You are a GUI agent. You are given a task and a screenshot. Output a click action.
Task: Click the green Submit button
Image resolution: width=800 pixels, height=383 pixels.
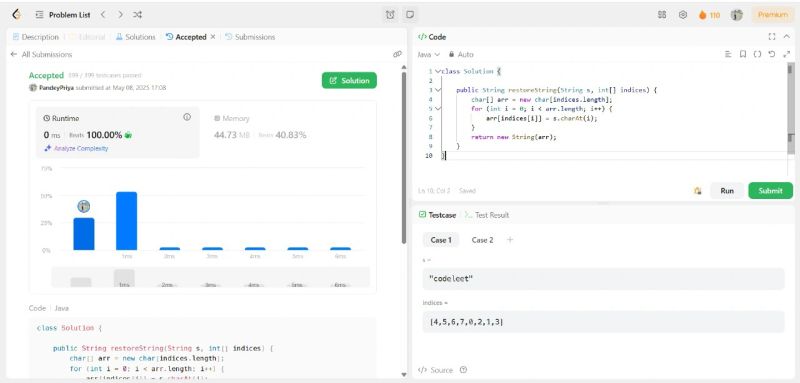[770, 191]
